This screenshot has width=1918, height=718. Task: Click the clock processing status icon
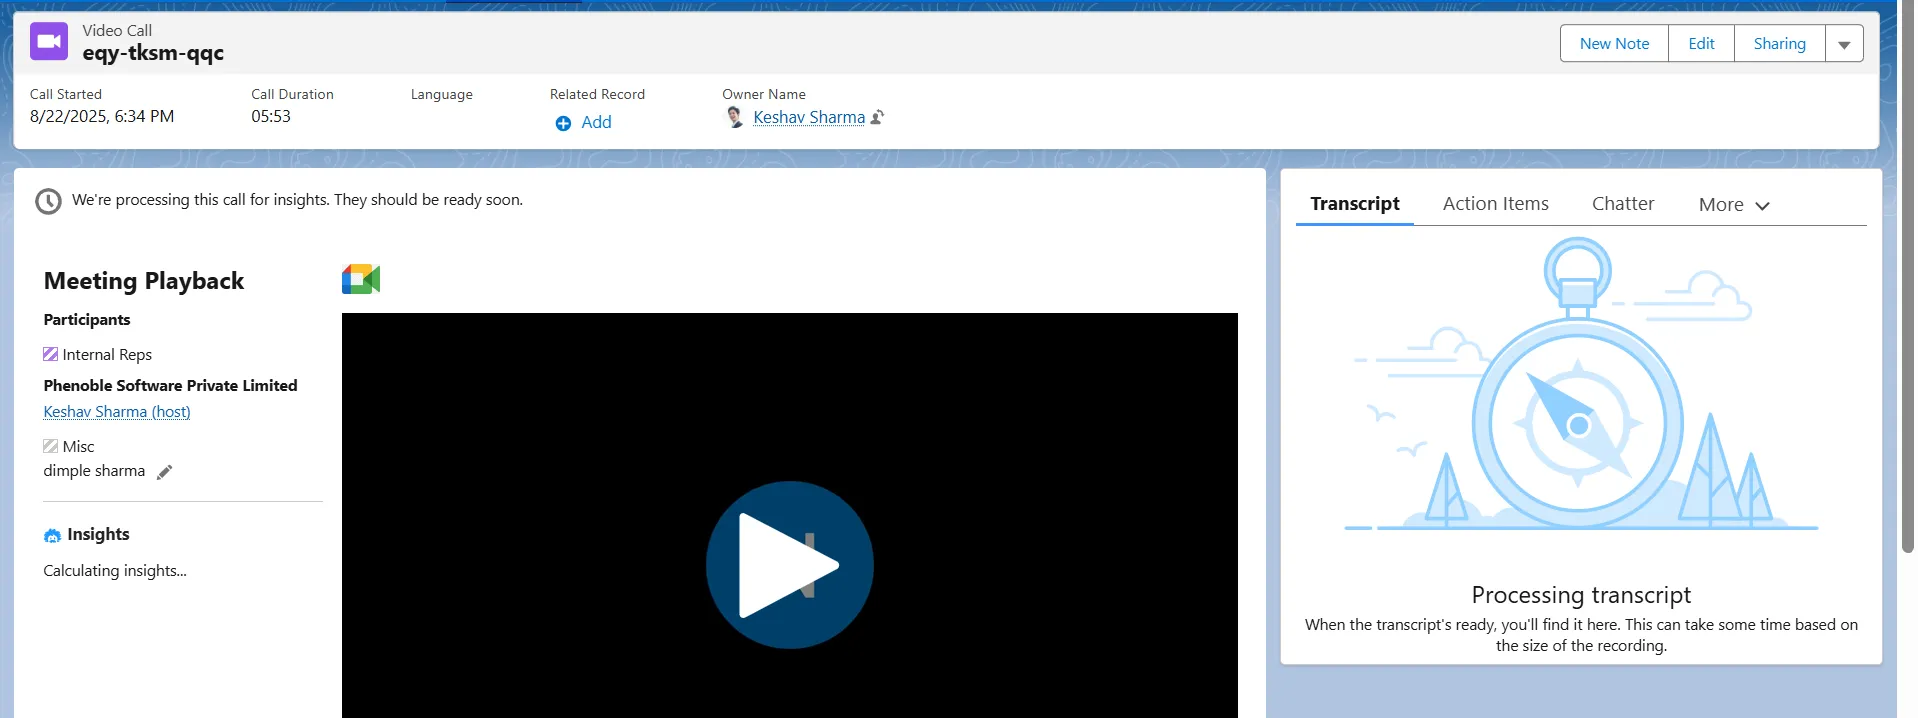tap(48, 201)
